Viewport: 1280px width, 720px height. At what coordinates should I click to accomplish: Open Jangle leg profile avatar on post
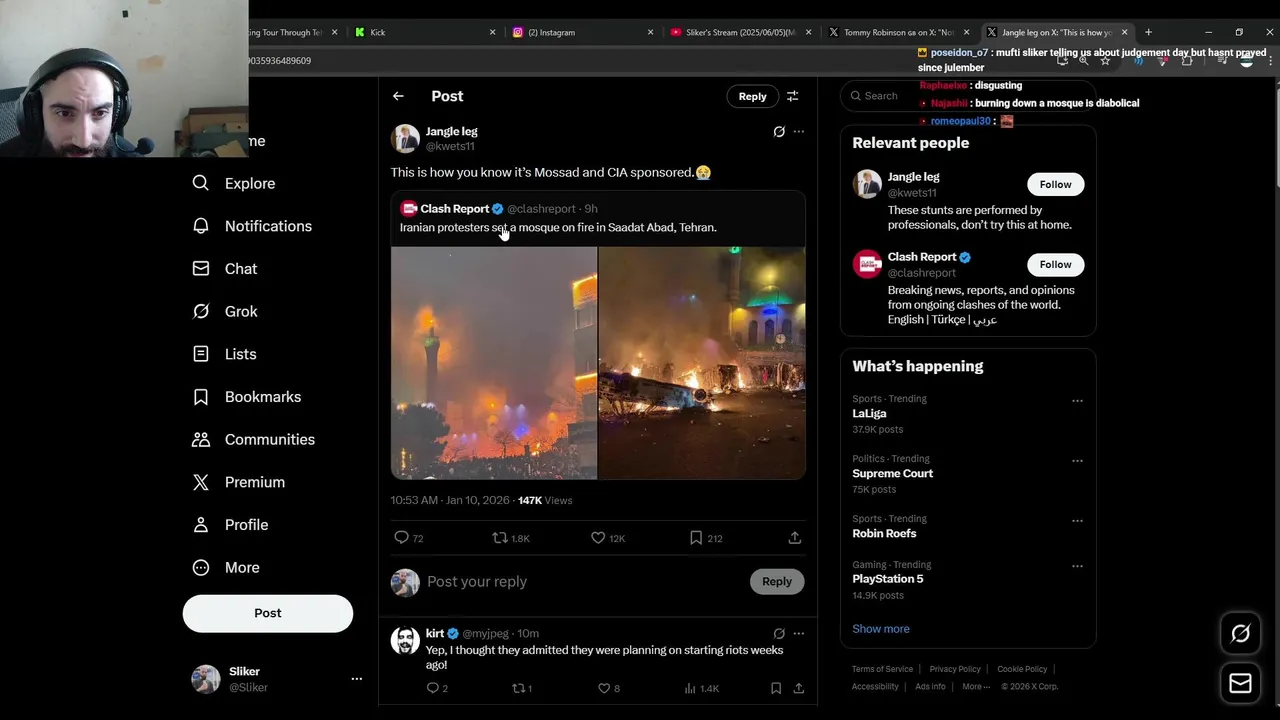[405, 139]
